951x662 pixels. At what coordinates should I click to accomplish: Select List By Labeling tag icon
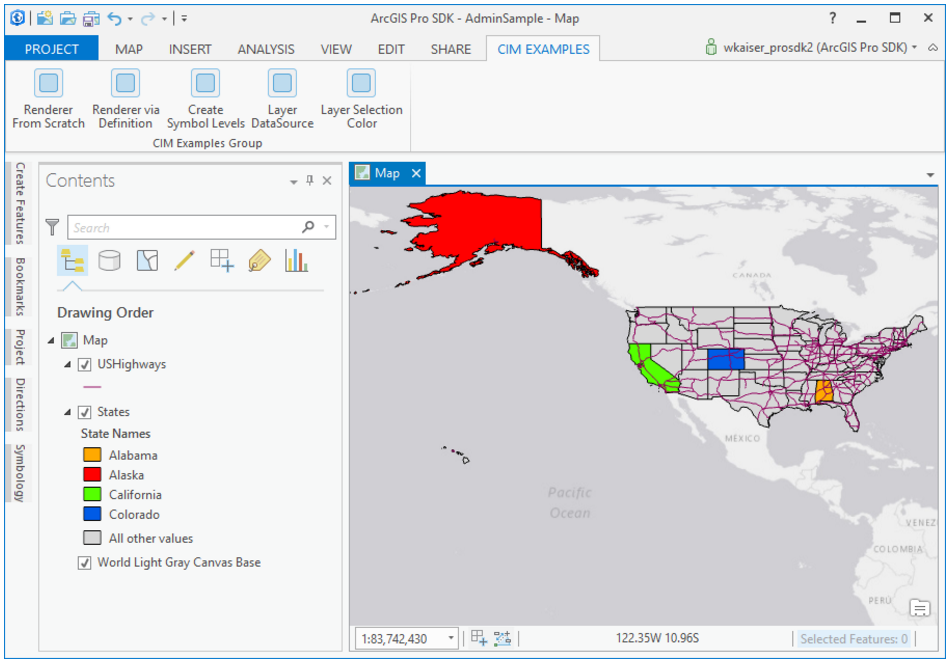pos(260,261)
